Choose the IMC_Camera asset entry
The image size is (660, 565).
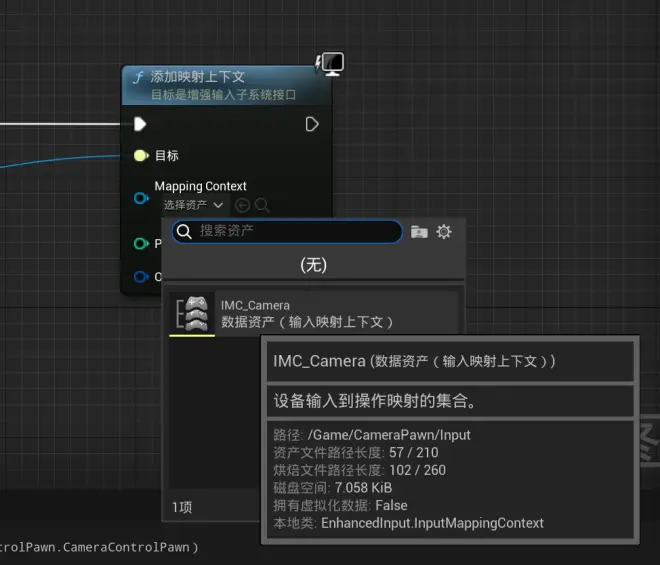point(313,314)
